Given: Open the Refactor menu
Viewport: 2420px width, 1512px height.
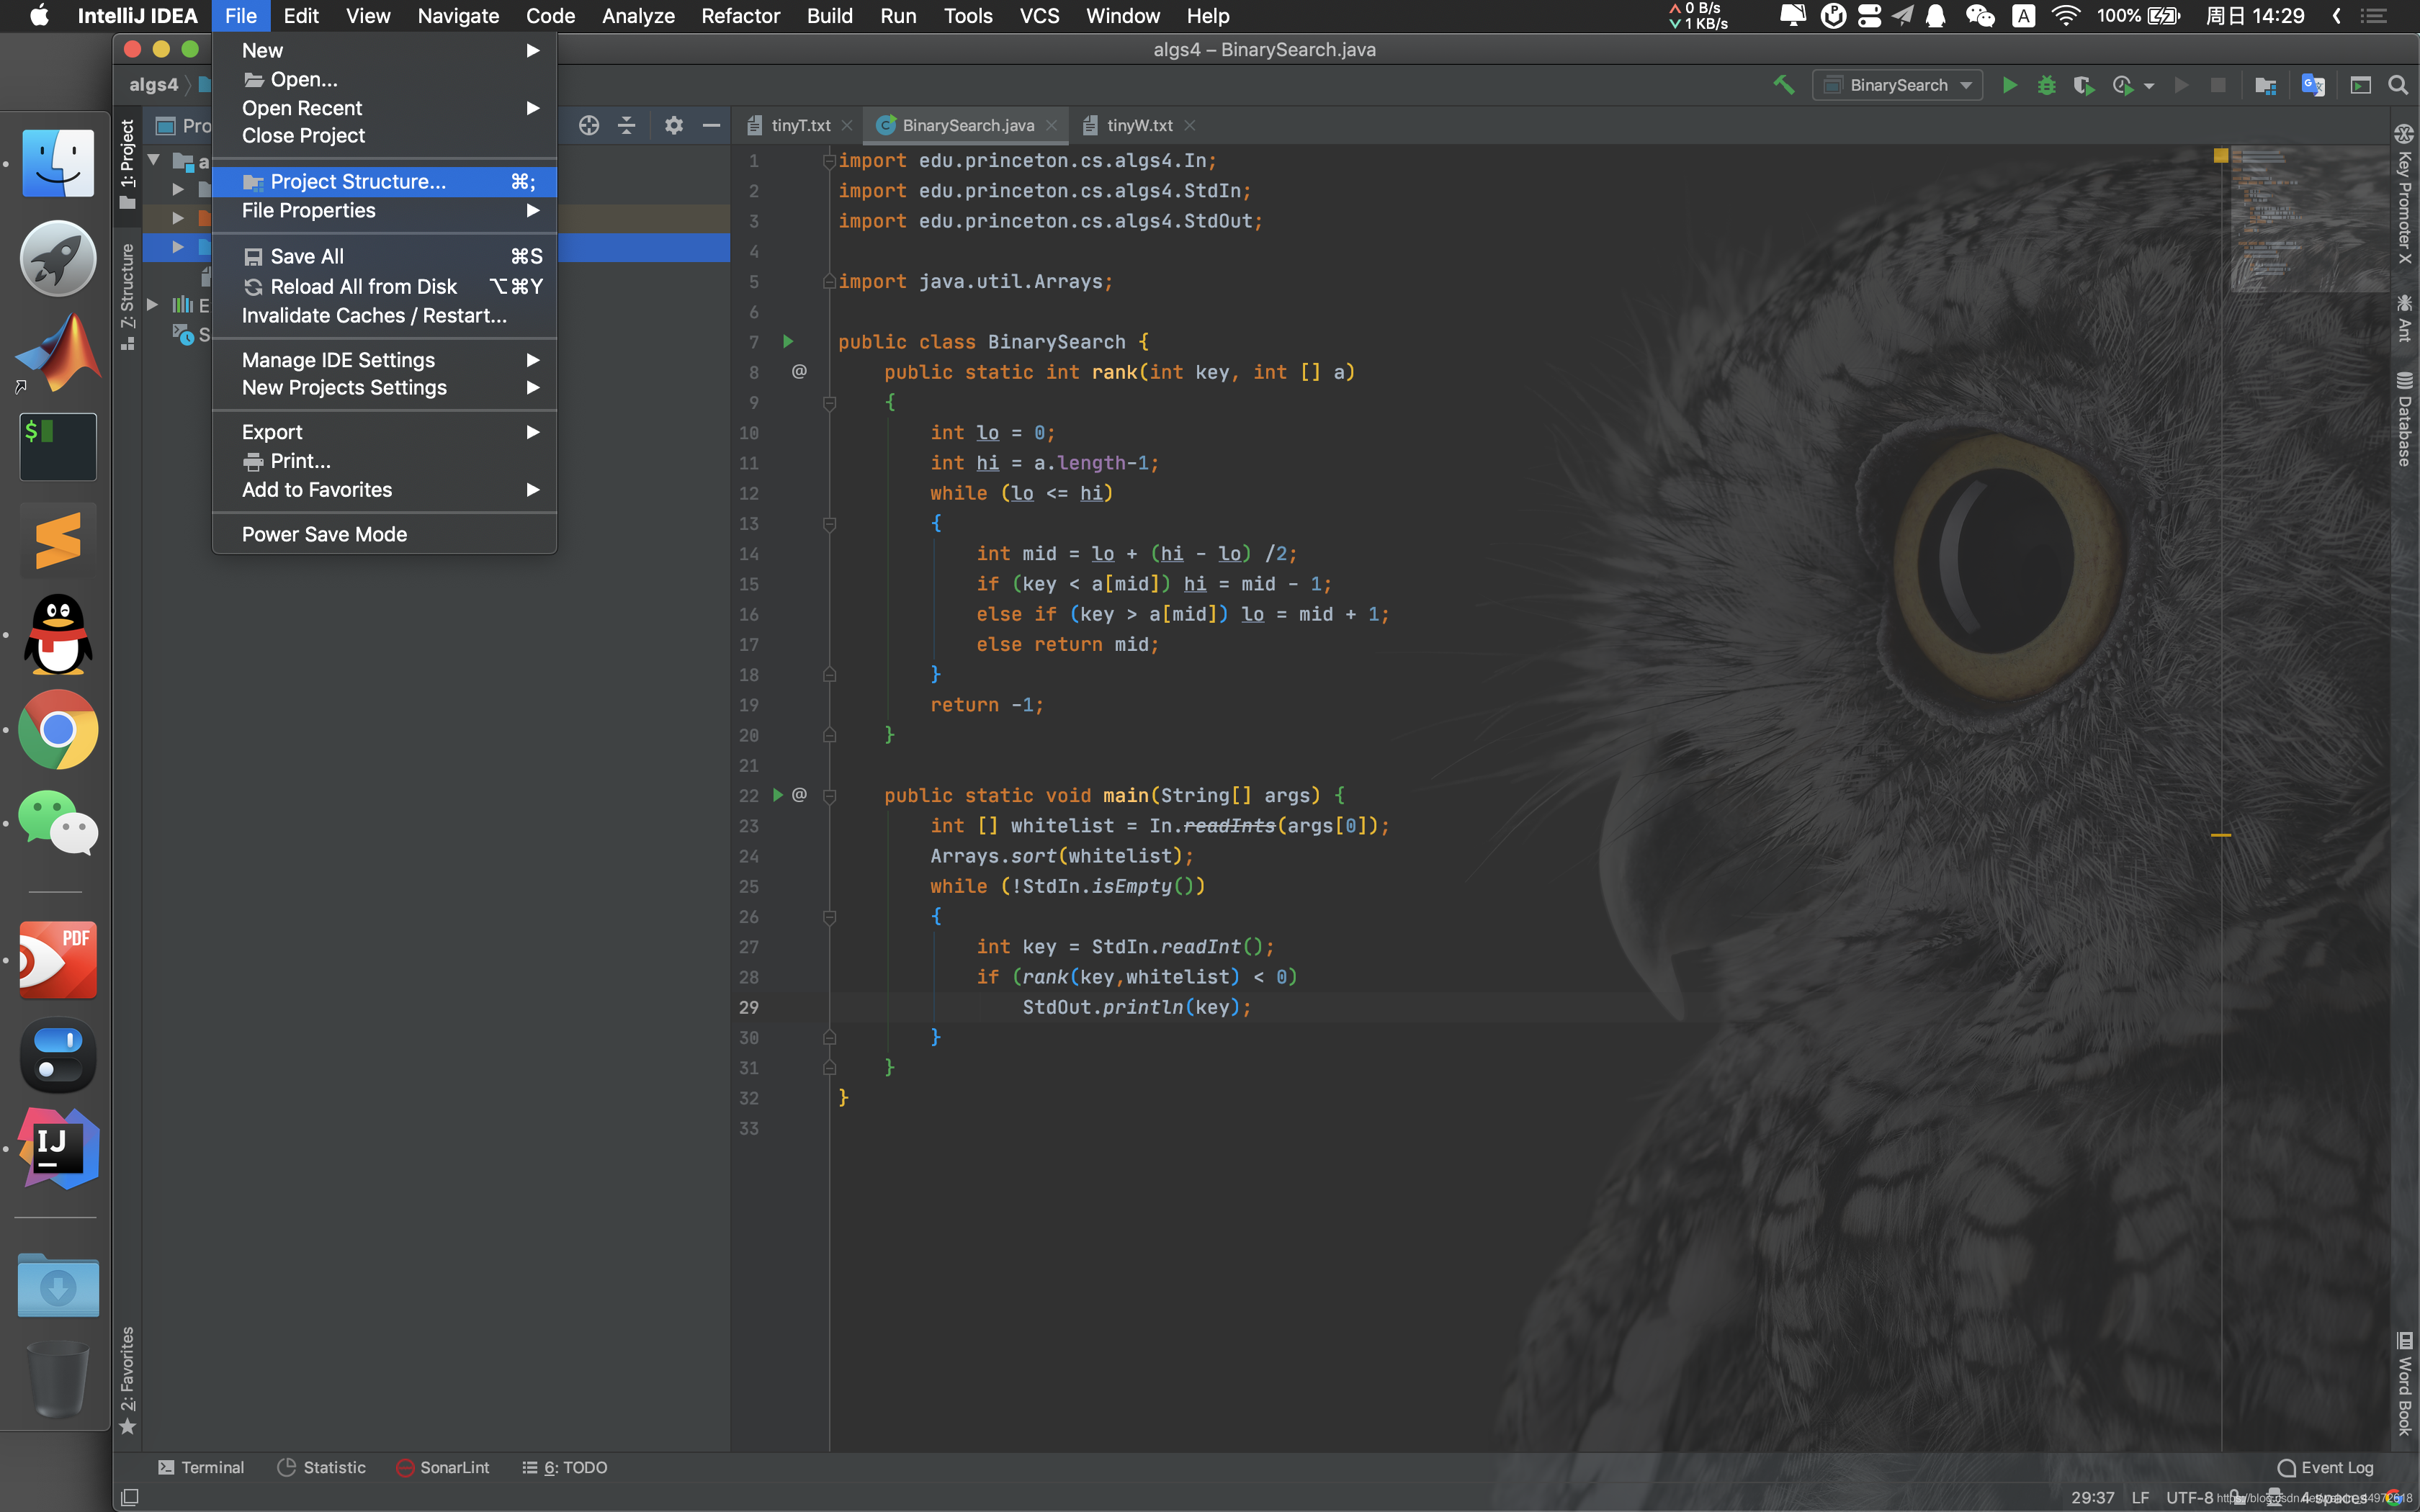Looking at the screenshot, I should click(740, 16).
